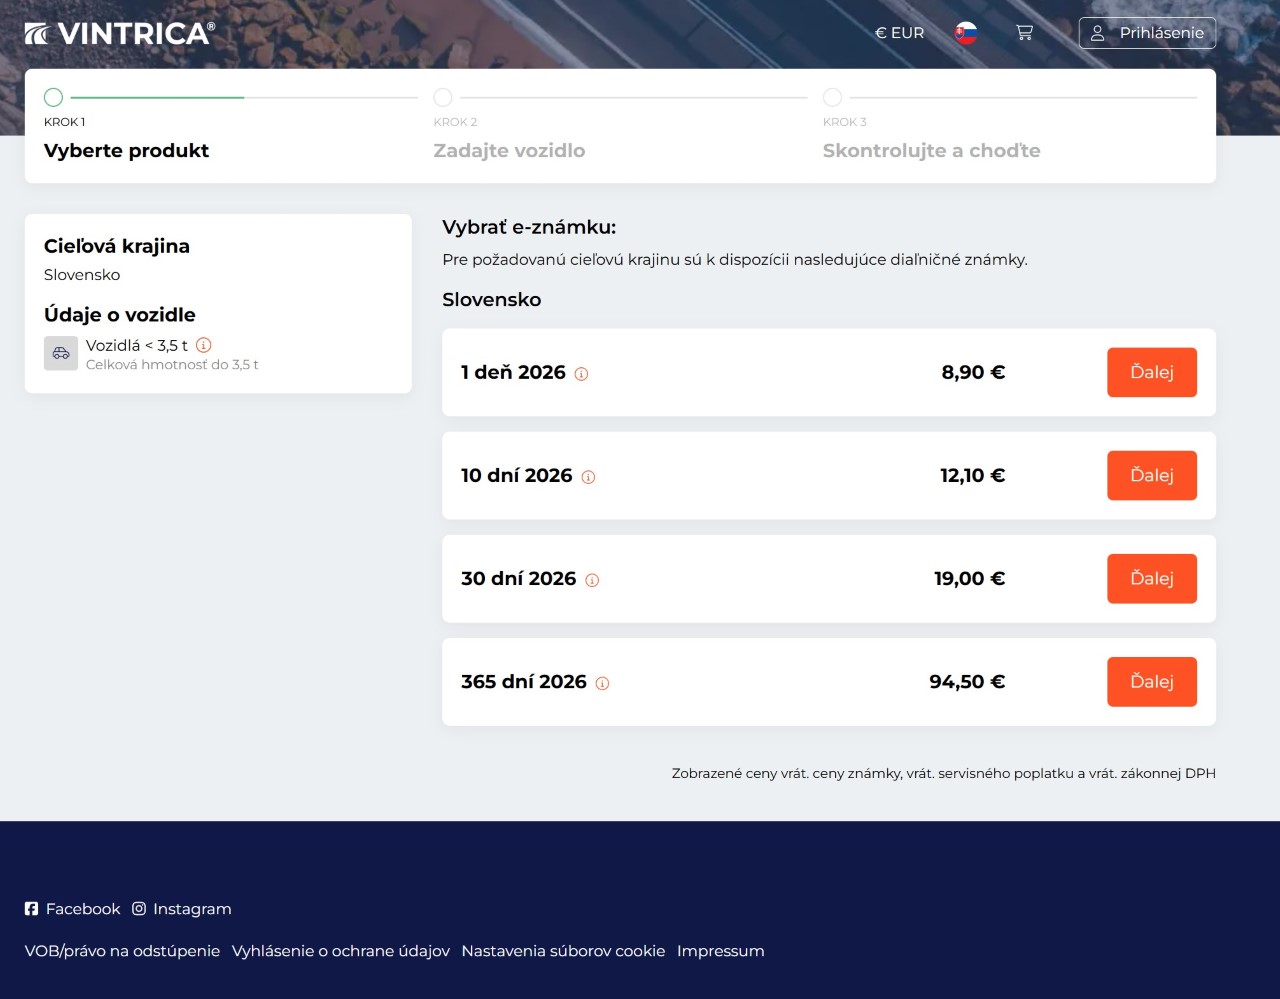Select the Krok 2 step circle
This screenshot has height=999, width=1280.
tap(443, 97)
